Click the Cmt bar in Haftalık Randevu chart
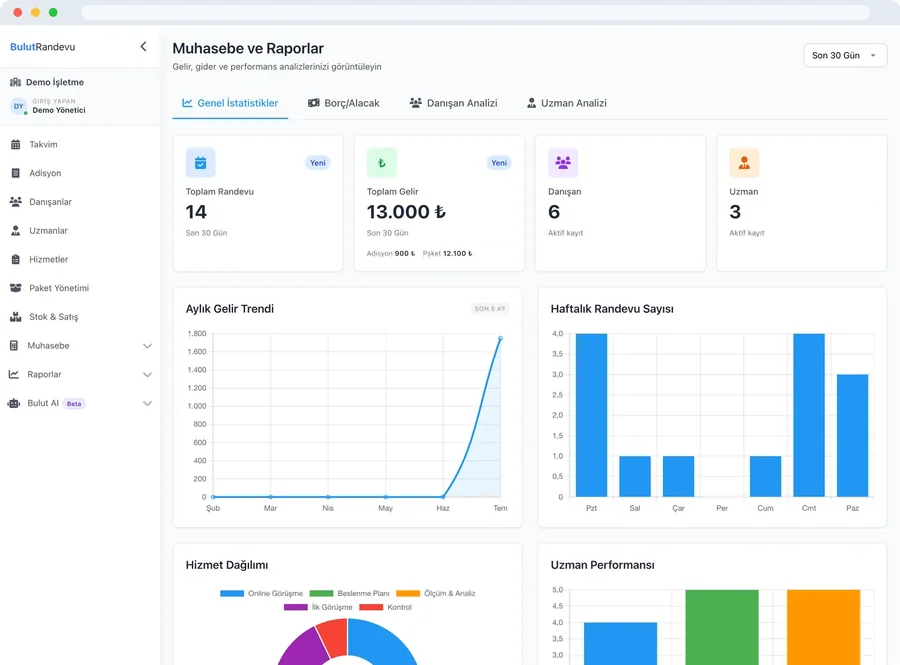 click(x=809, y=415)
